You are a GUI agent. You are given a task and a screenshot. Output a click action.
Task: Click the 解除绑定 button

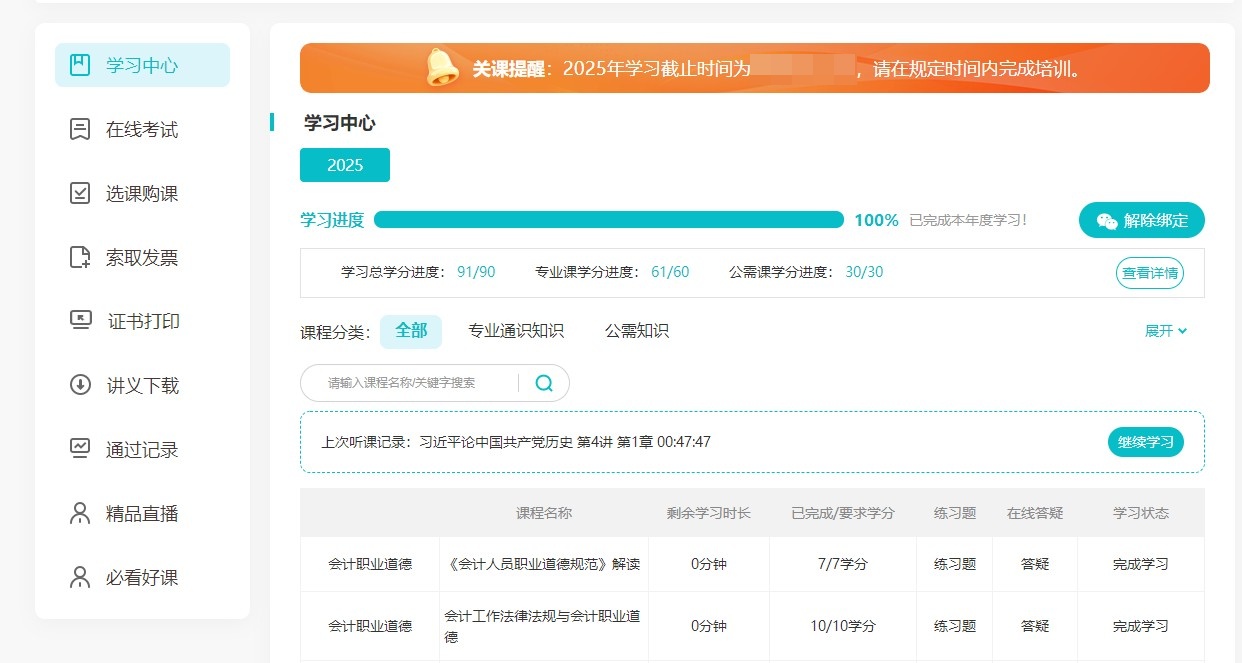[x=1141, y=220]
